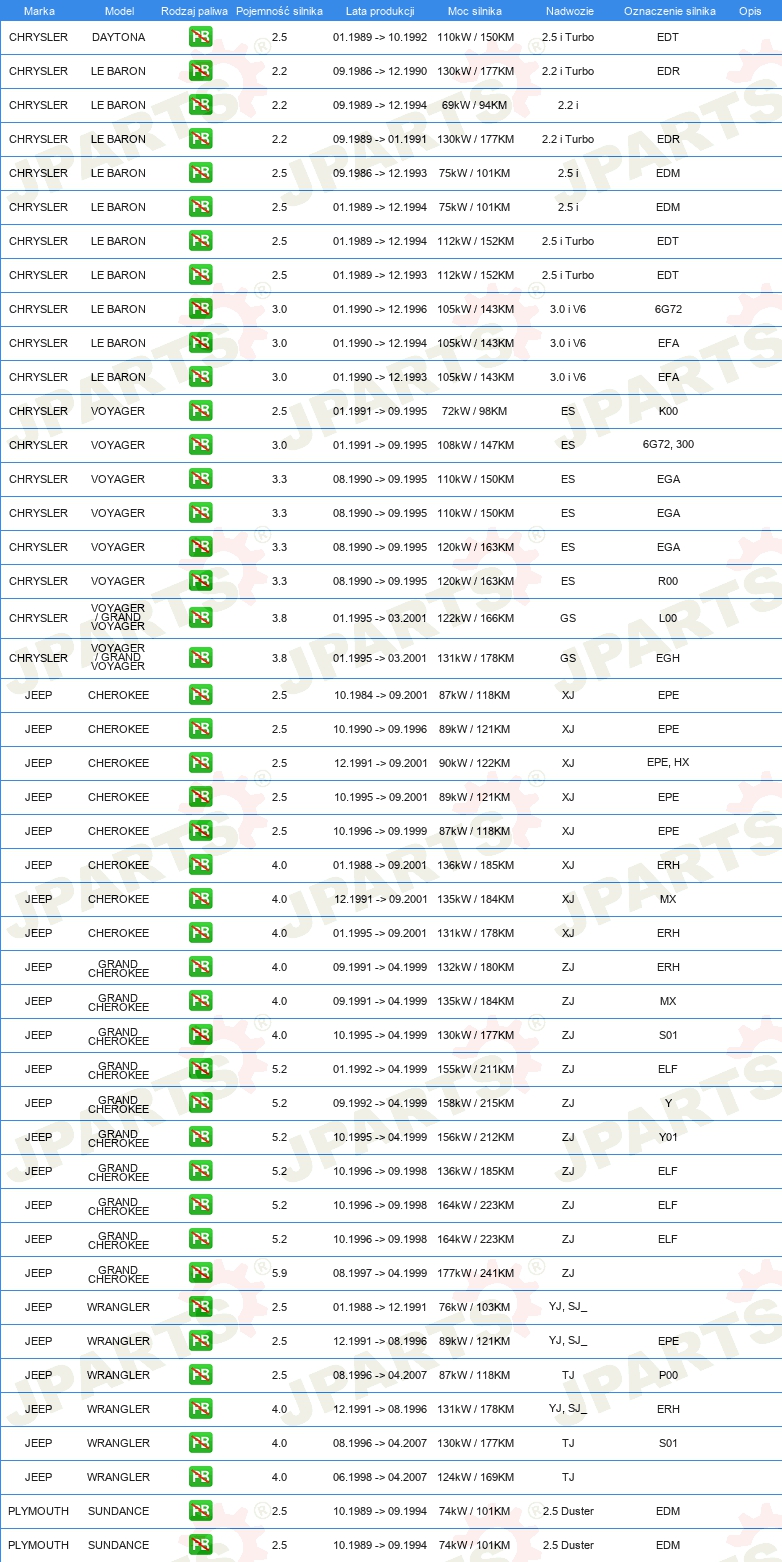
Task: Select the 122kW / 166KM power cell
Action: (475, 619)
